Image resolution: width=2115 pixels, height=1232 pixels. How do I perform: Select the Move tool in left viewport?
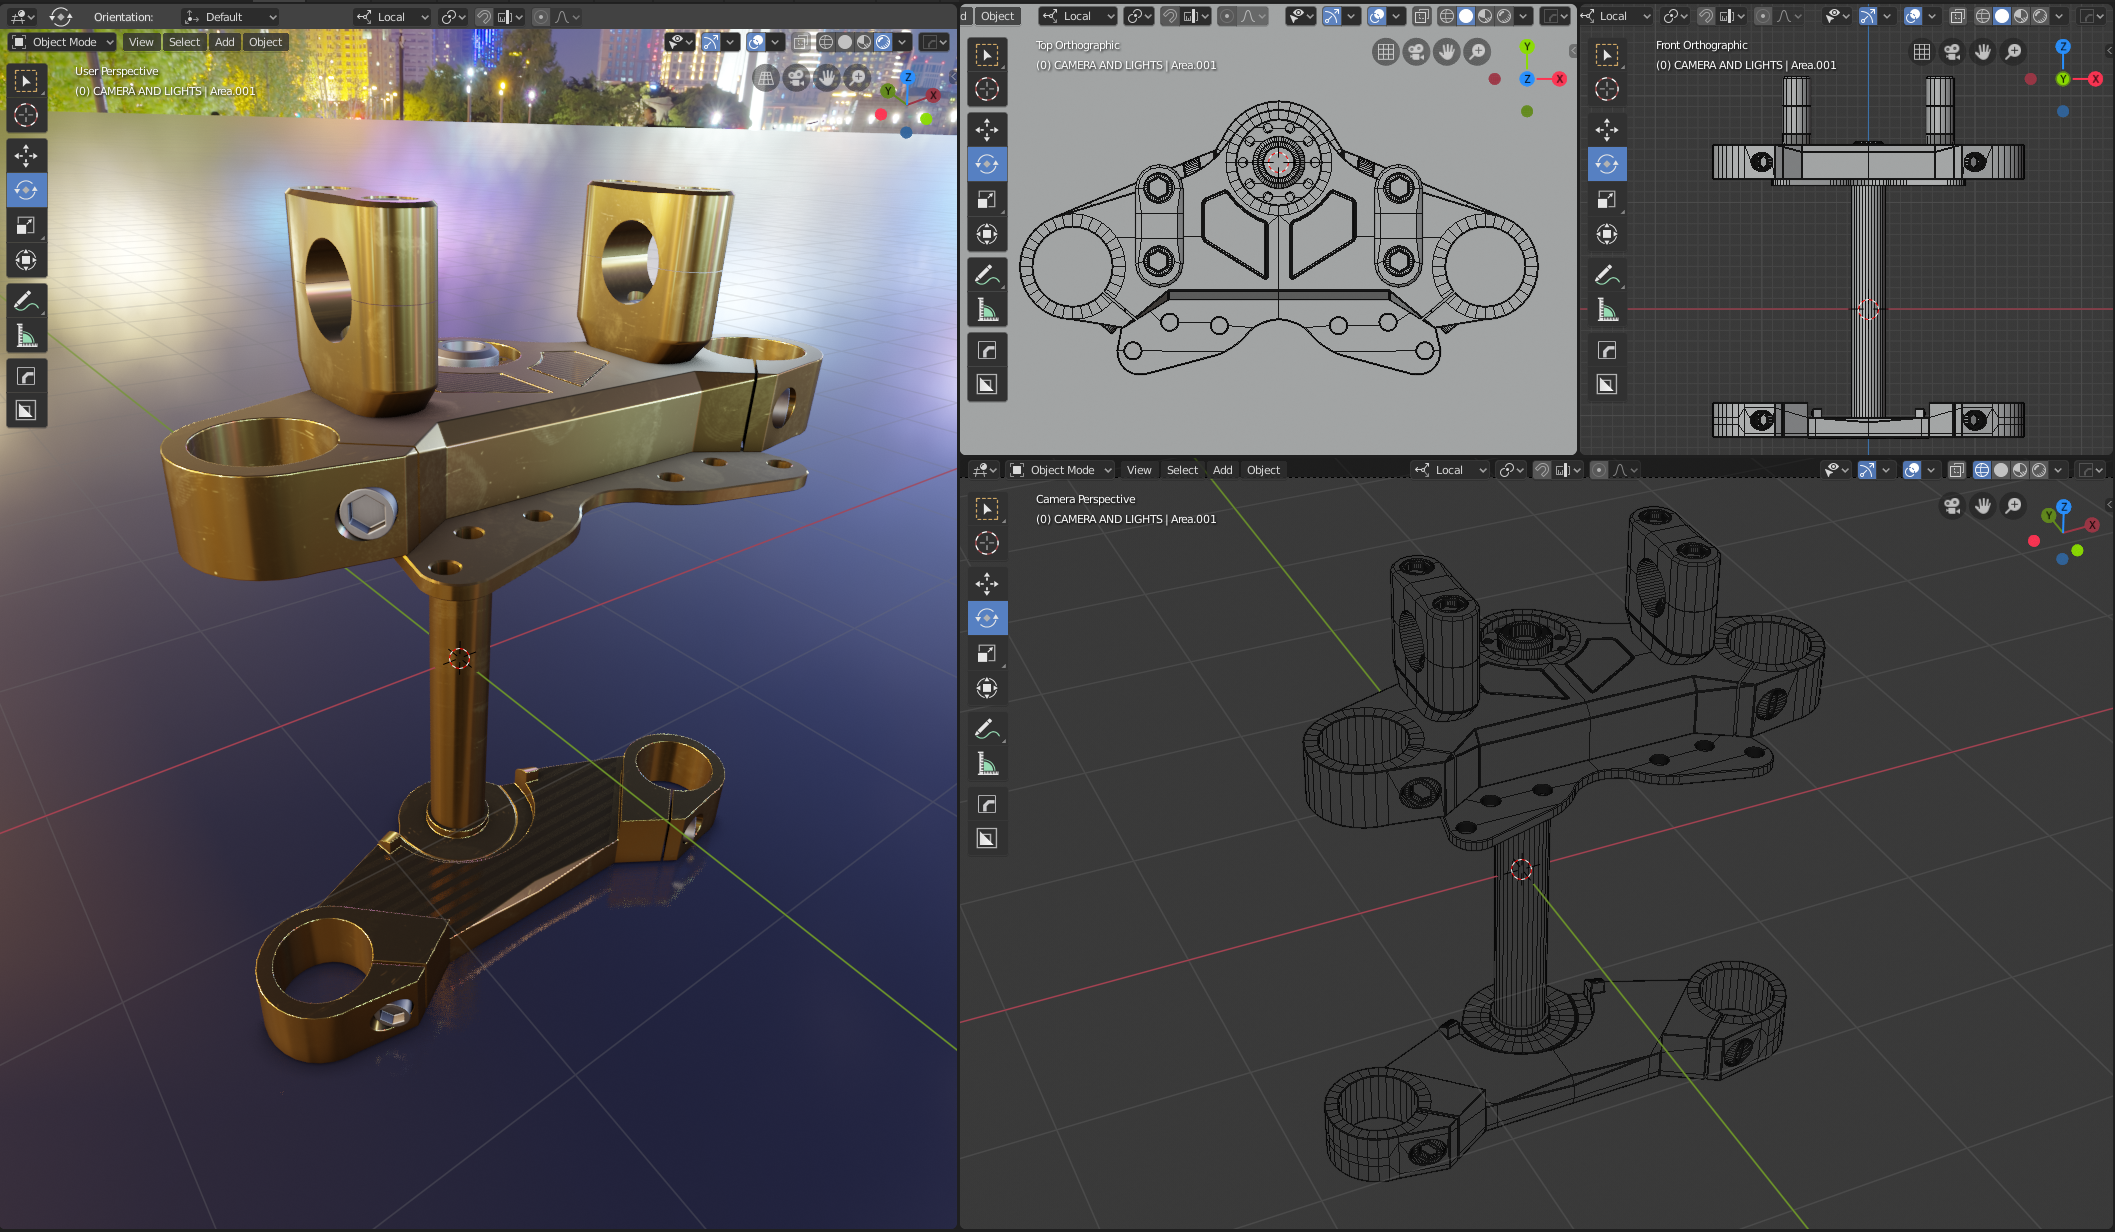26,155
